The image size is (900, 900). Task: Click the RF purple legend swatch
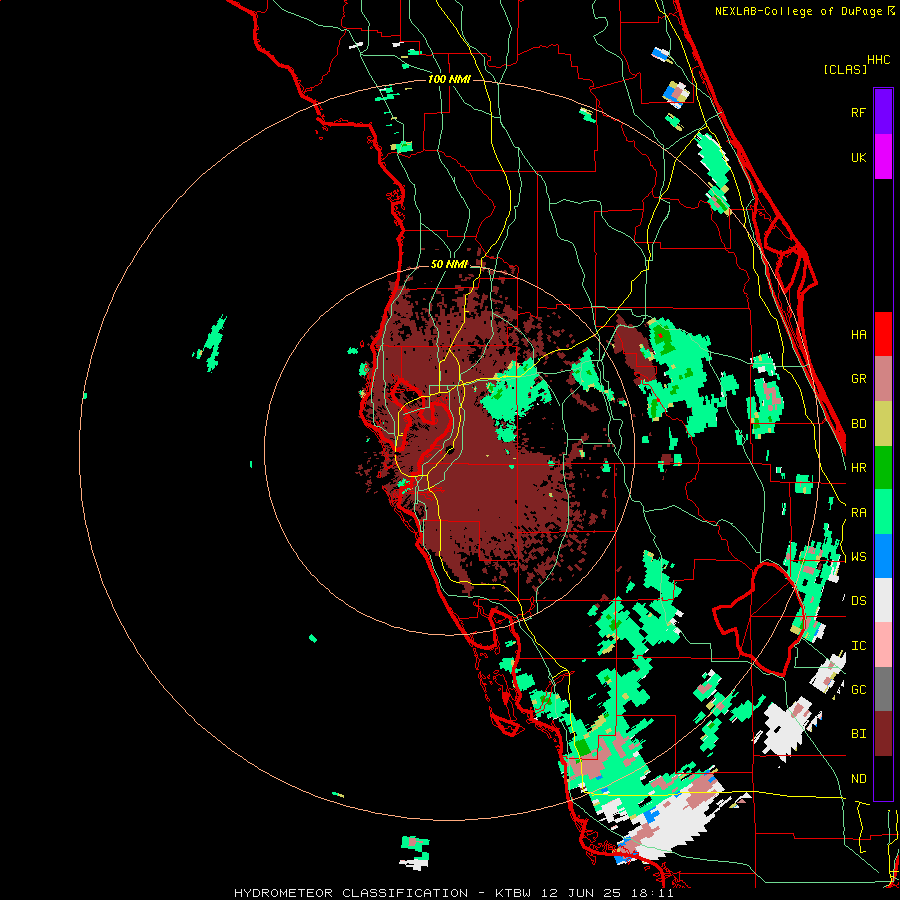click(883, 112)
